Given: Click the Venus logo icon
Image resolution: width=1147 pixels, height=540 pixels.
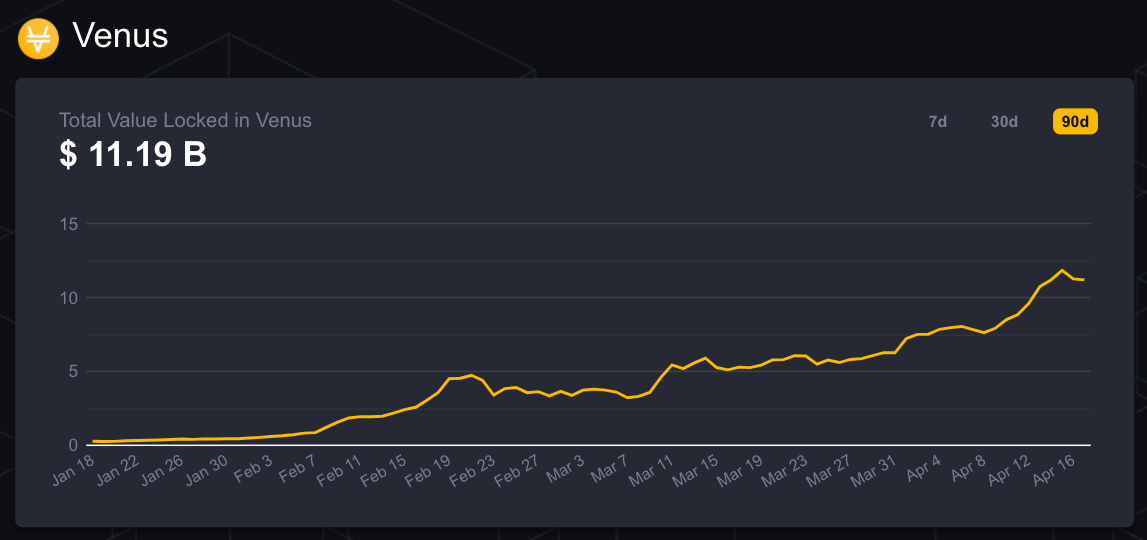Looking at the screenshot, I should coord(39,38).
